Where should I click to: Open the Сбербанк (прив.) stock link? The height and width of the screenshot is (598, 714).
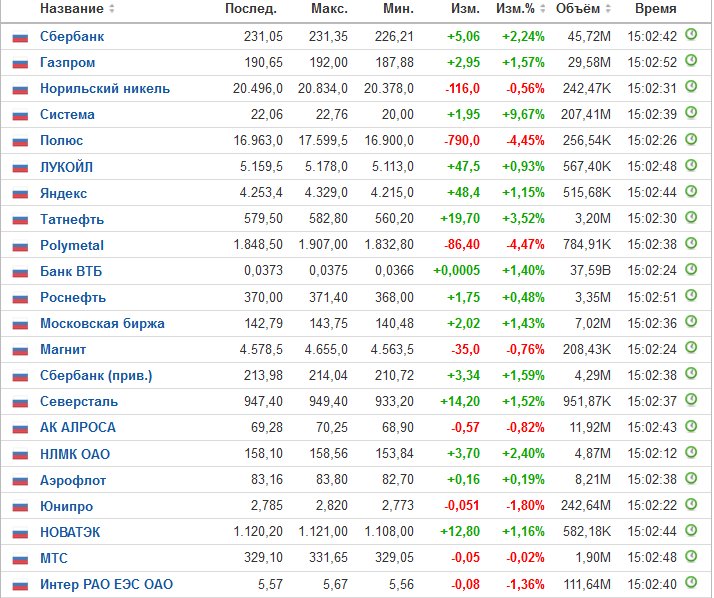[96, 376]
